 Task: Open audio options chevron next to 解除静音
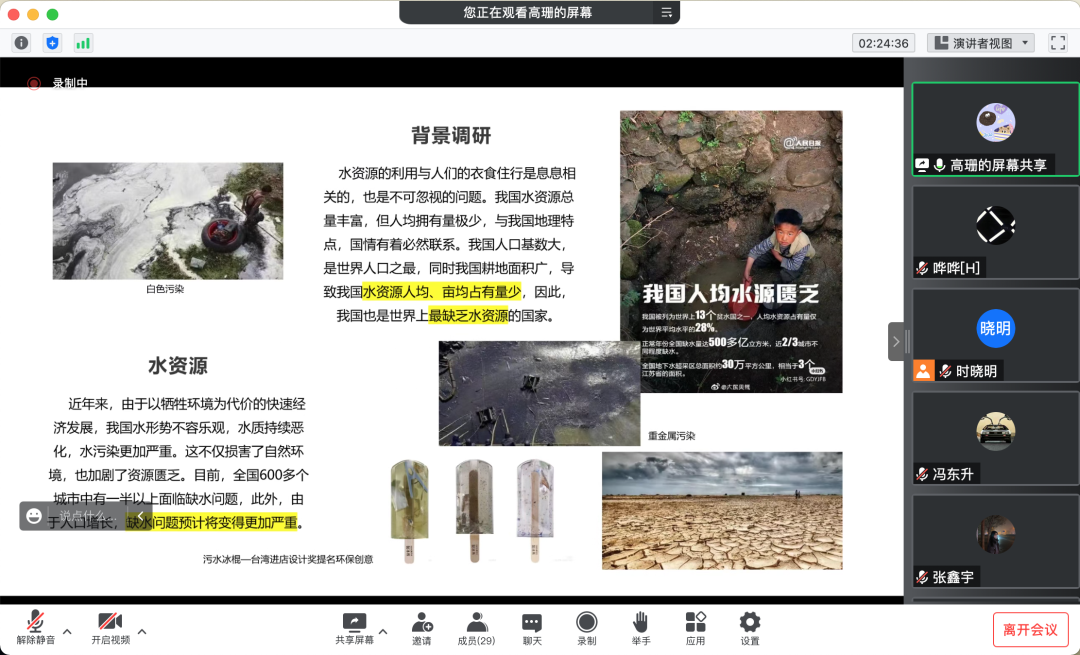pos(66,632)
